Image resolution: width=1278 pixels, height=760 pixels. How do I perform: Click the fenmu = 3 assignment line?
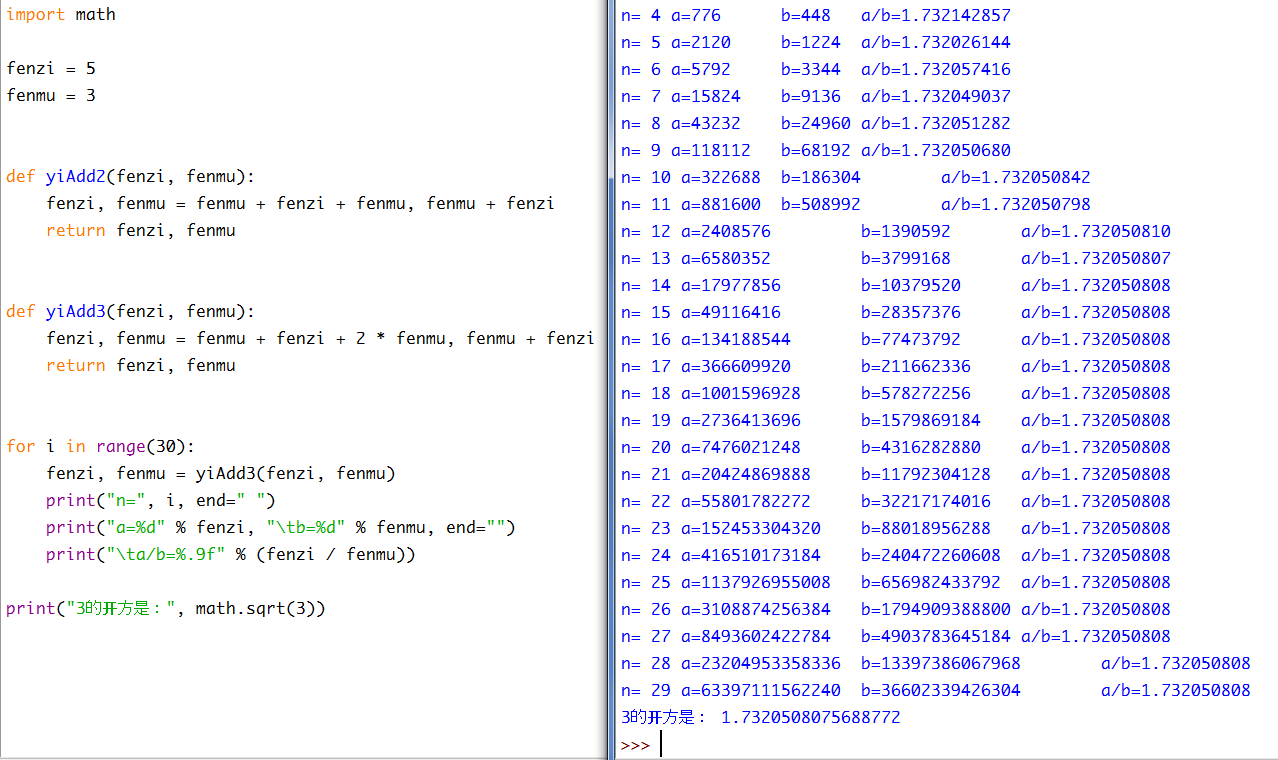[51, 96]
